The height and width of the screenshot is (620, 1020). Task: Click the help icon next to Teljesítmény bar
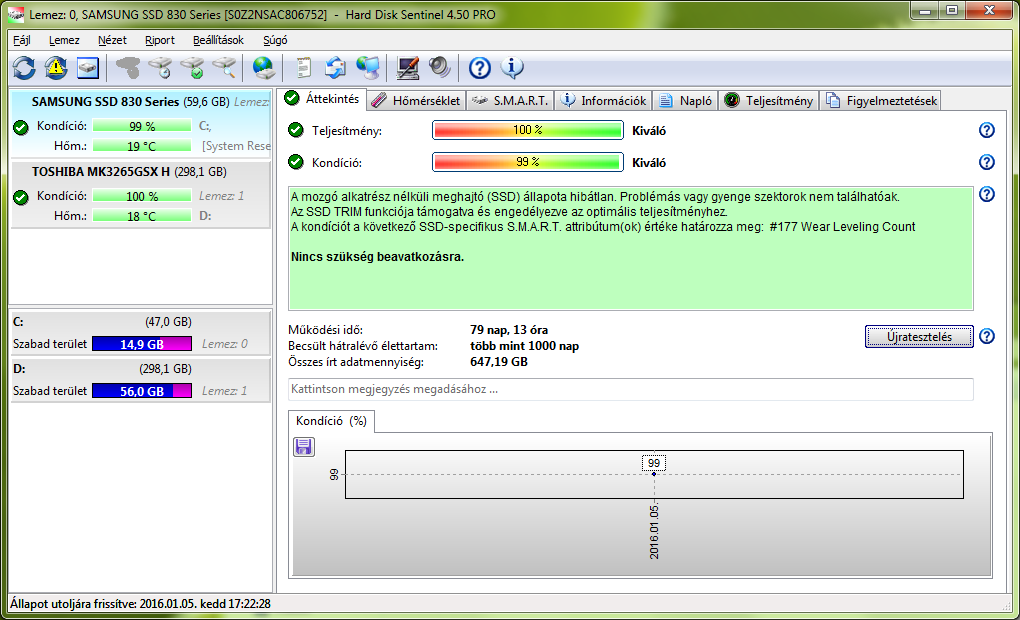[x=987, y=130]
